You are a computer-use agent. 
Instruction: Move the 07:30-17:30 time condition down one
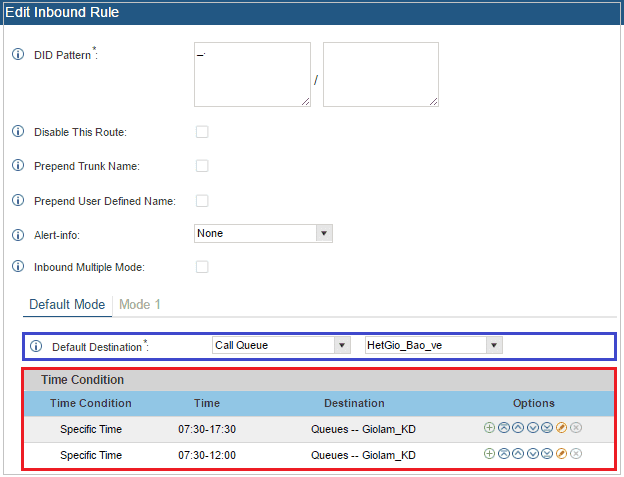(x=532, y=427)
